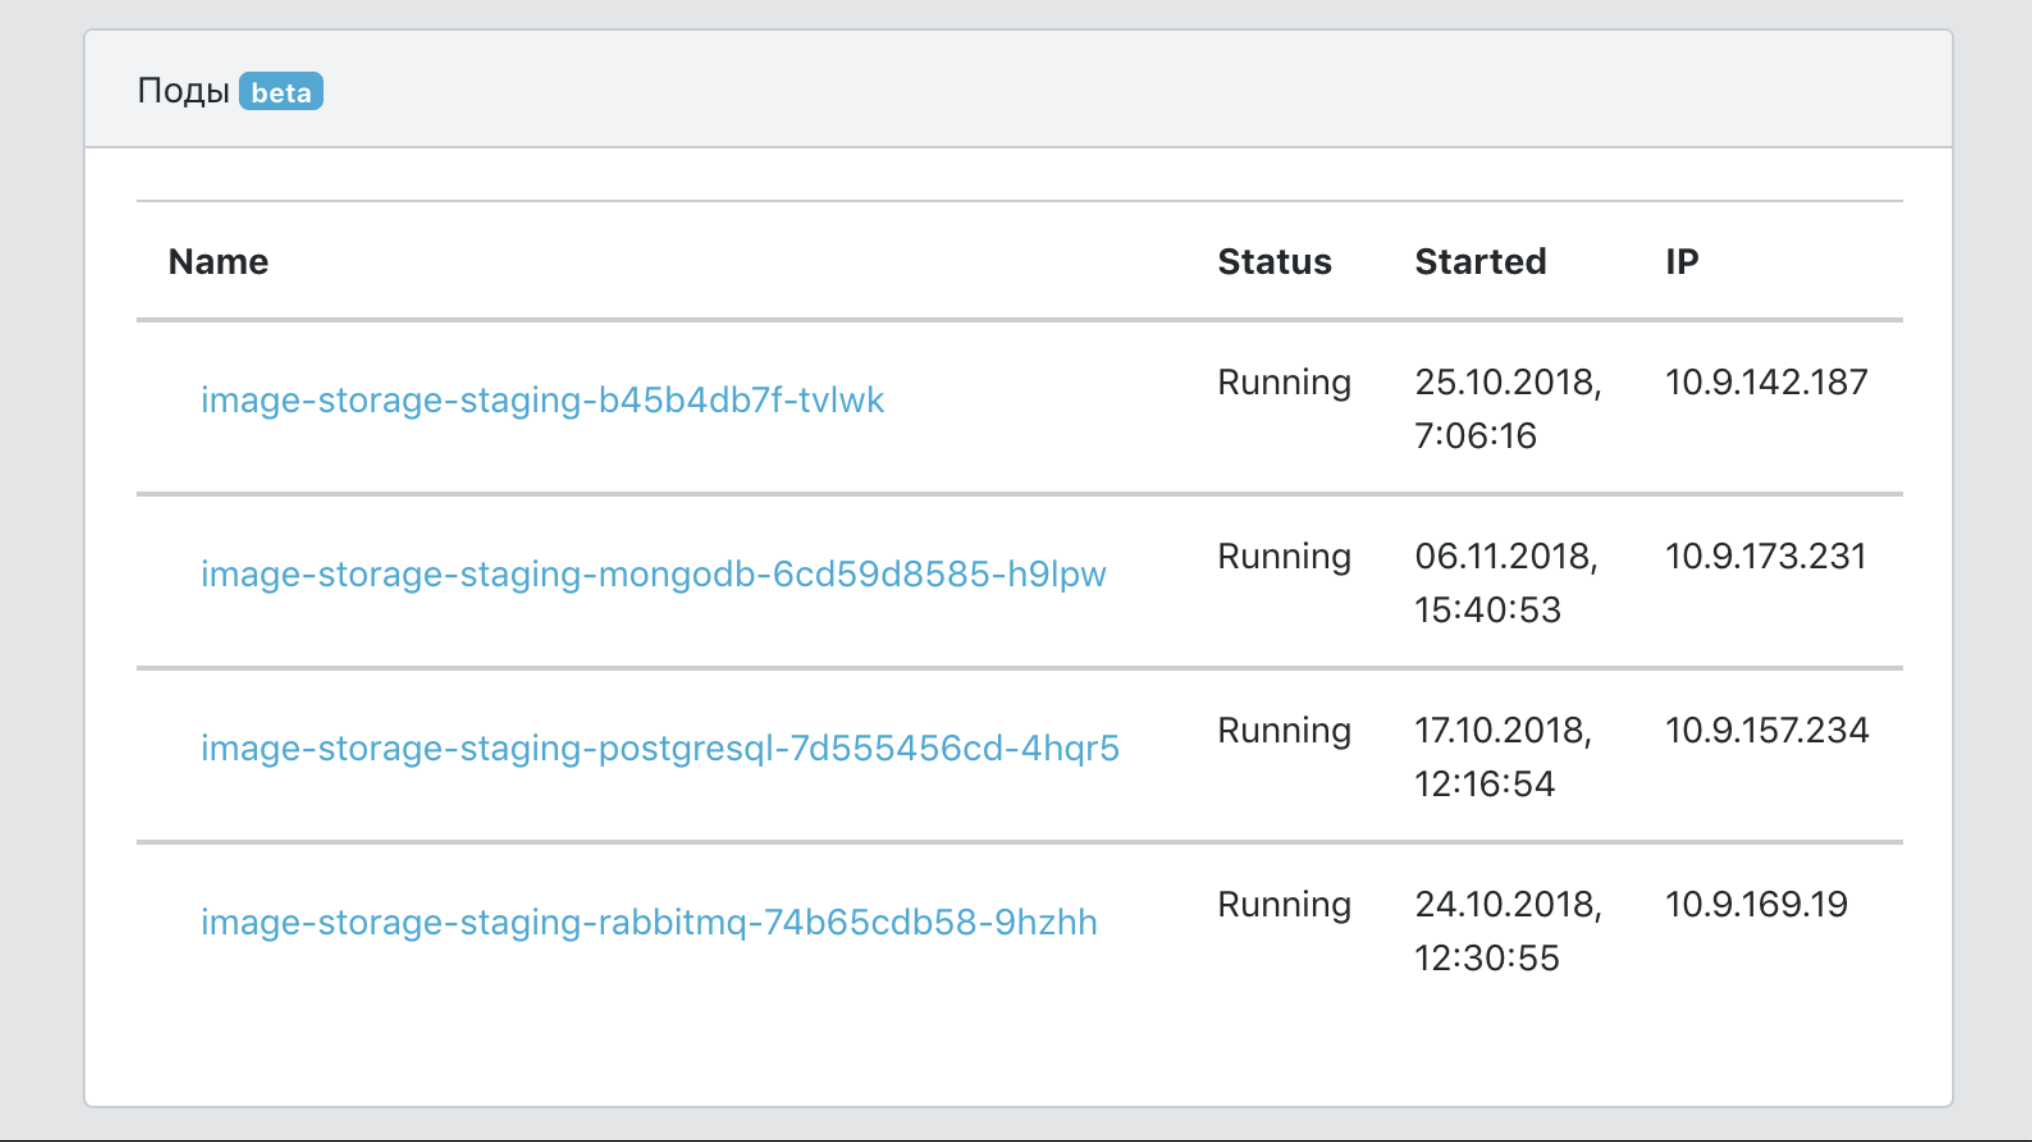Click the Status column header
Image resolution: width=2032 pixels, height=1142 pixels.
1274,261
